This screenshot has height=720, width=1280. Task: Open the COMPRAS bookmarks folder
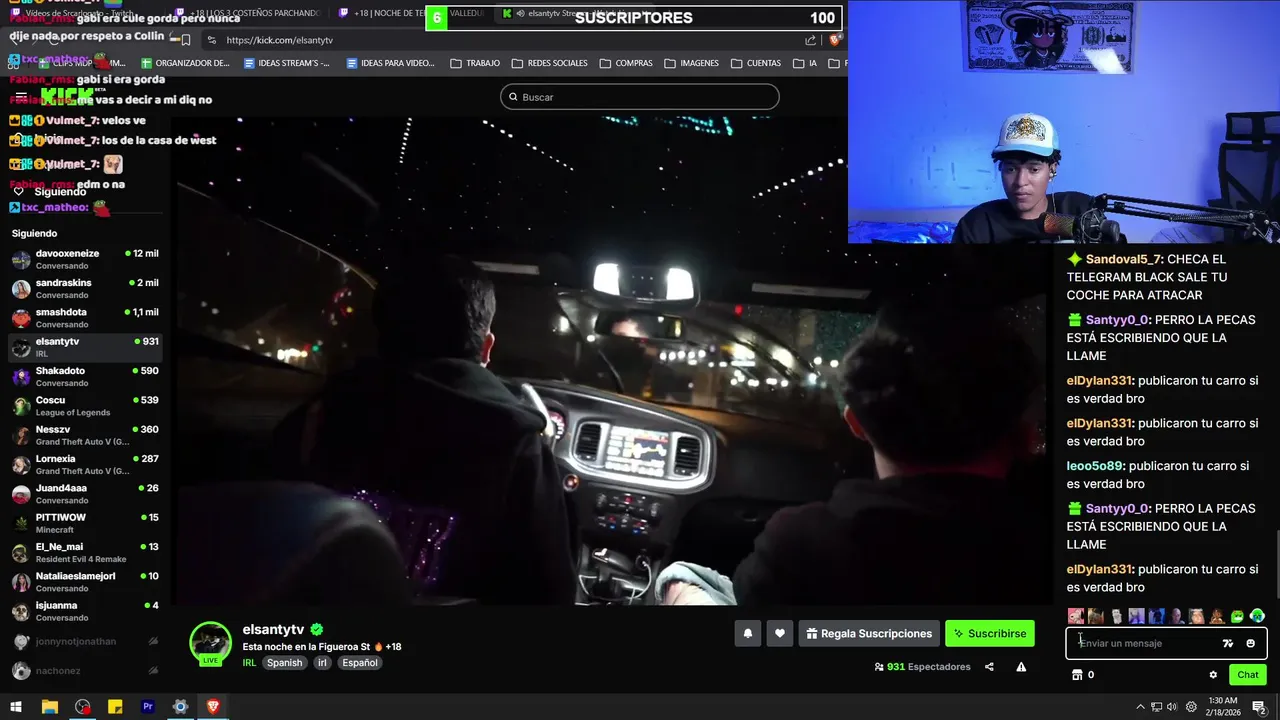(626, 63)
